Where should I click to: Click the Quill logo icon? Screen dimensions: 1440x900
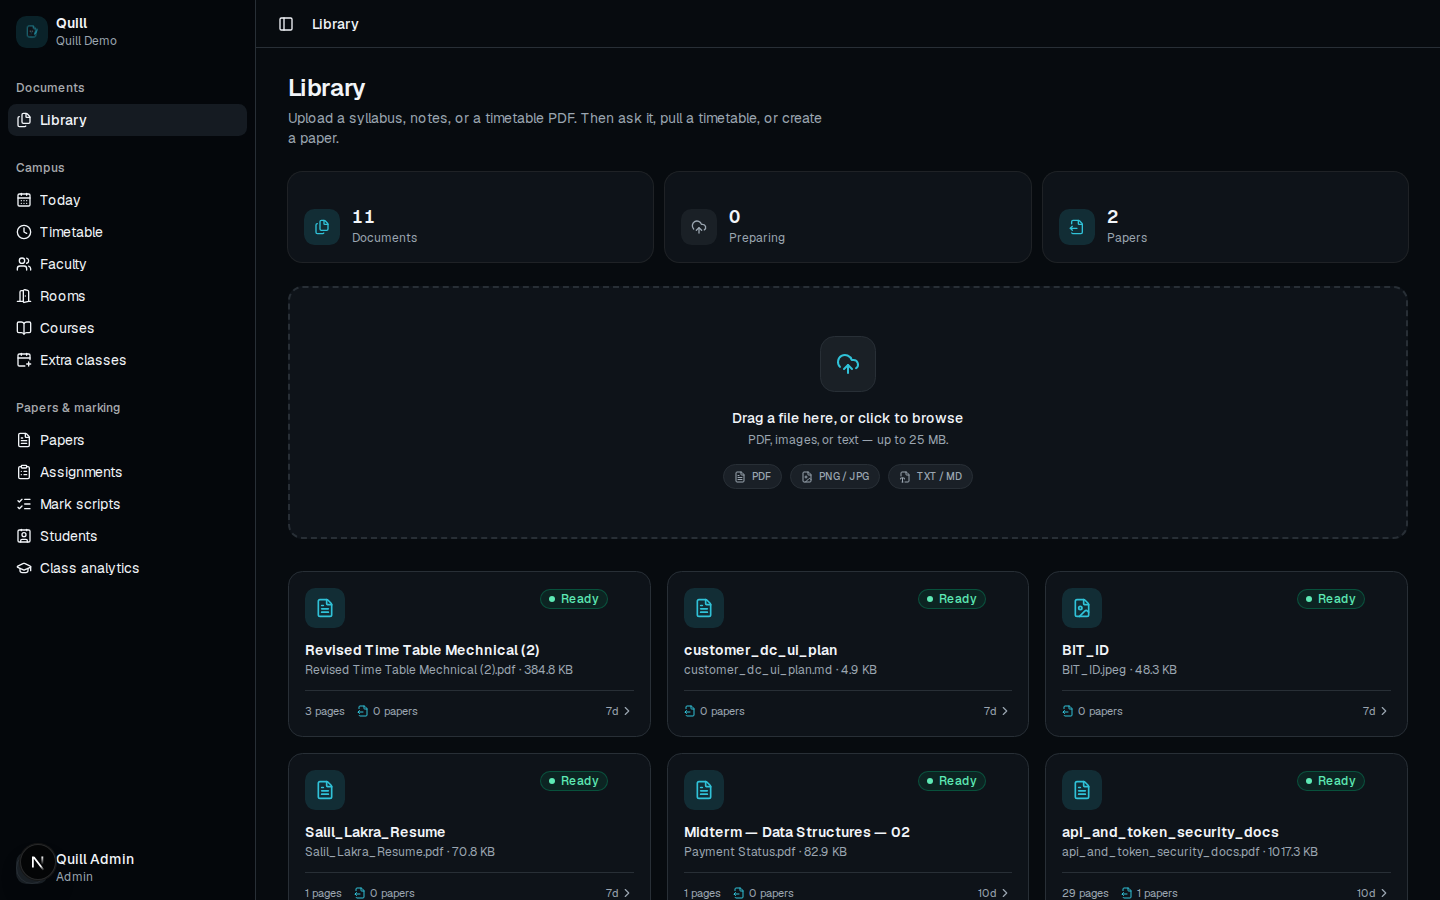[x=32, y=32]
